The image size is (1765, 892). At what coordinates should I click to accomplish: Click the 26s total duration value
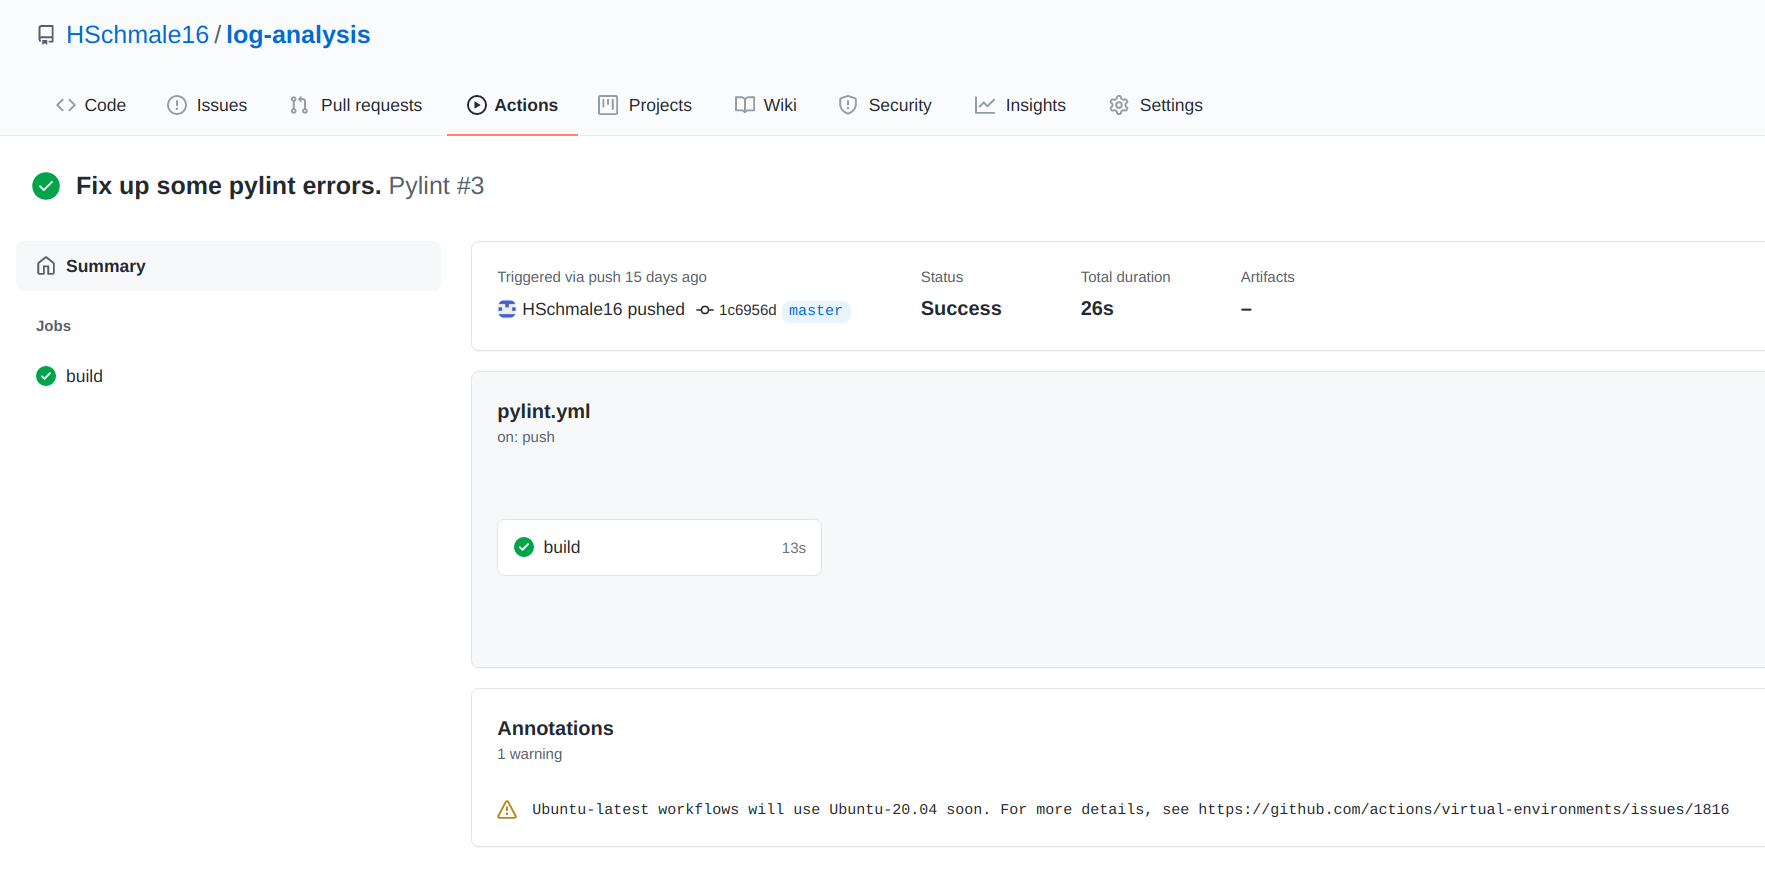click(x=1097, y=309)
